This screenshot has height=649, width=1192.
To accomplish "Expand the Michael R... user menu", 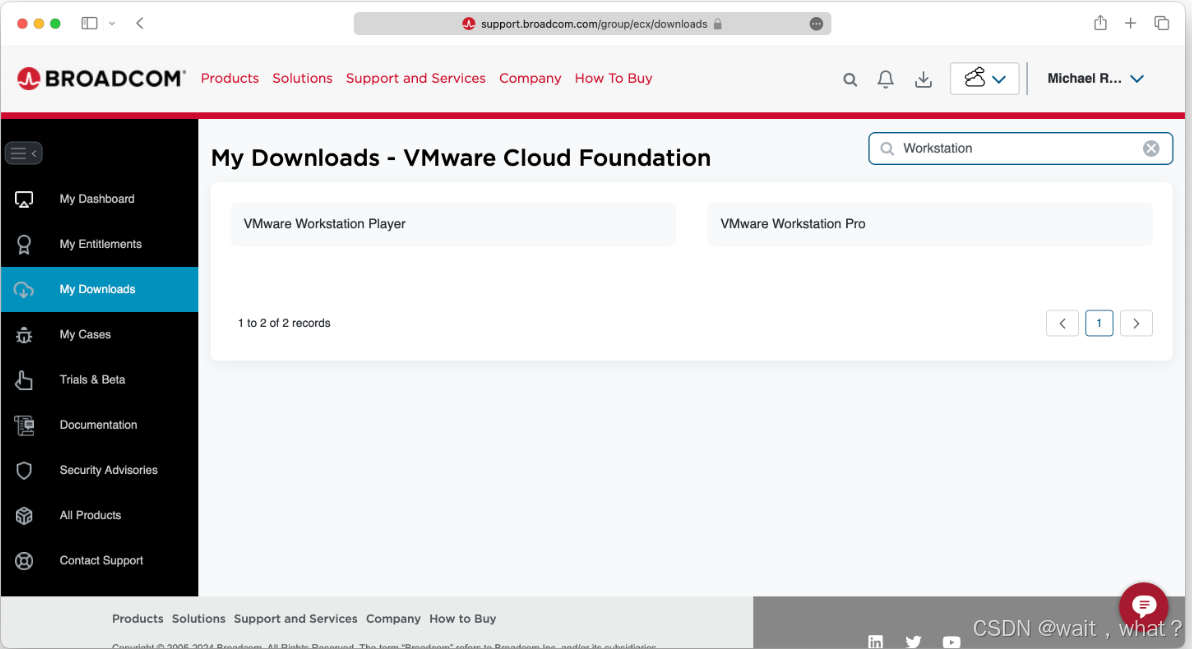I will (x=1095, y=78).
